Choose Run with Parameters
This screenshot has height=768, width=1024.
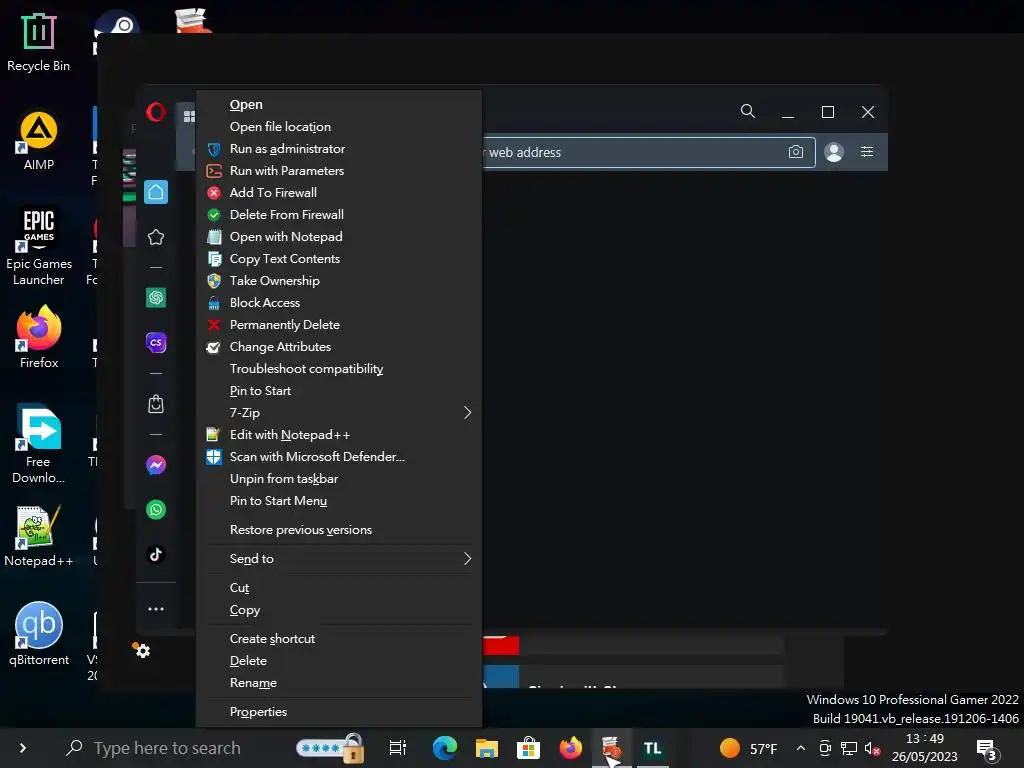(x=338, y=170)
